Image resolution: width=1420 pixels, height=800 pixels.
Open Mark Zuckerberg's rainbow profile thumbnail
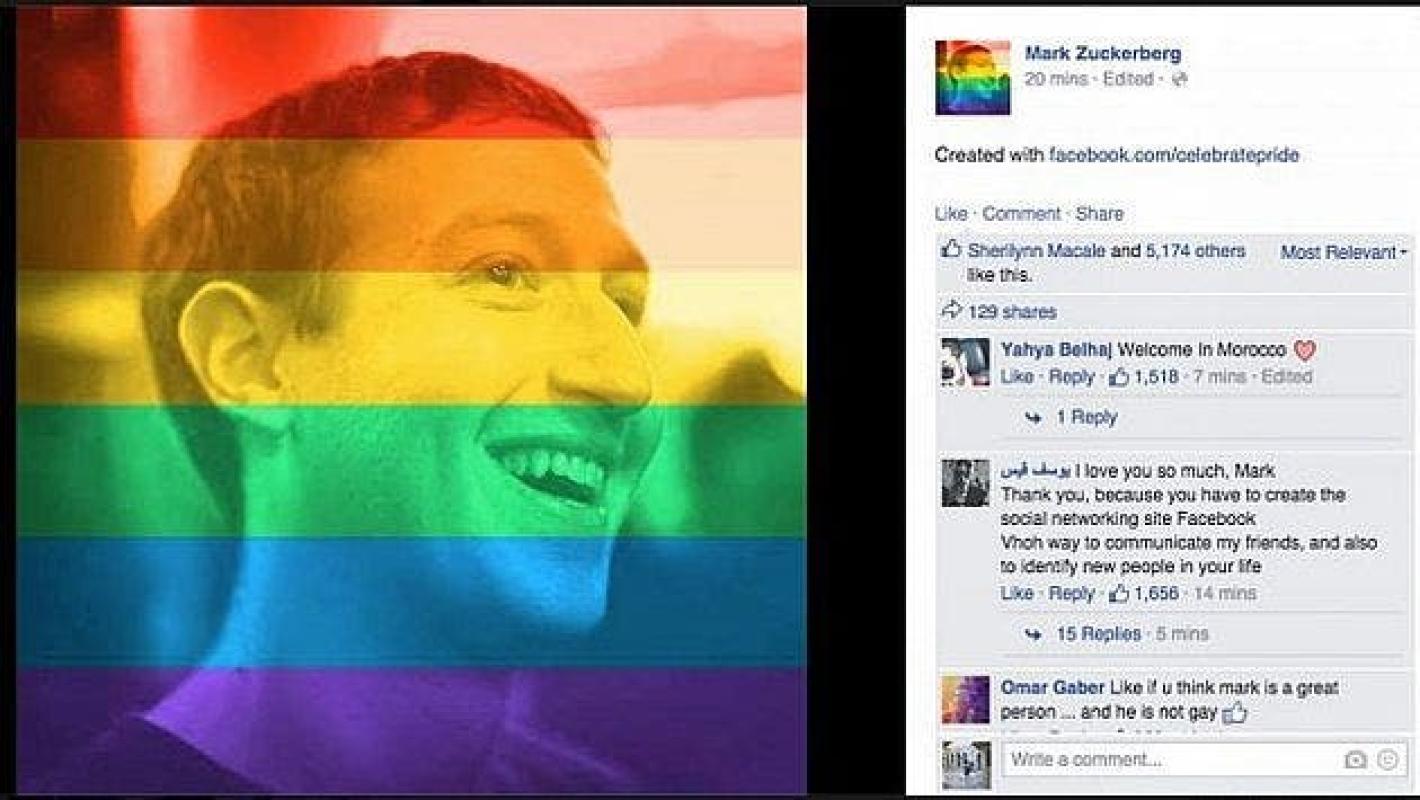[x=972, y=78]
